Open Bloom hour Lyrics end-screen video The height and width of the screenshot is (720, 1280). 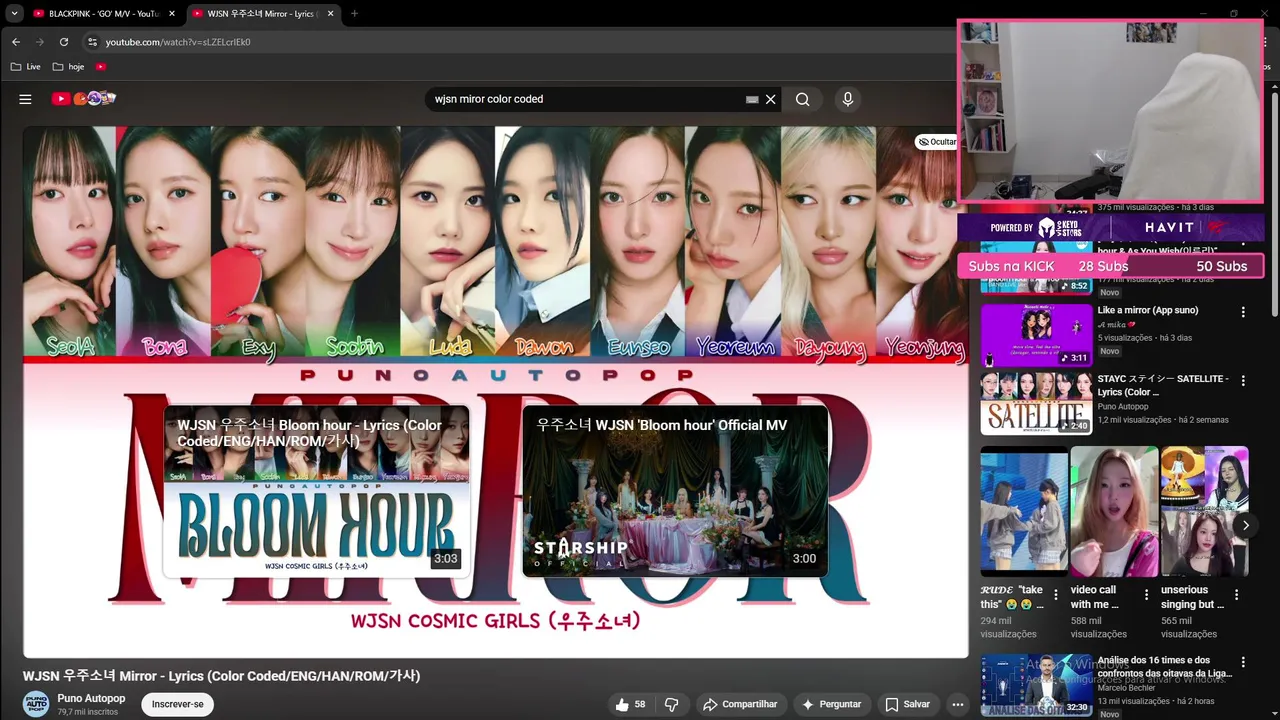316,491
